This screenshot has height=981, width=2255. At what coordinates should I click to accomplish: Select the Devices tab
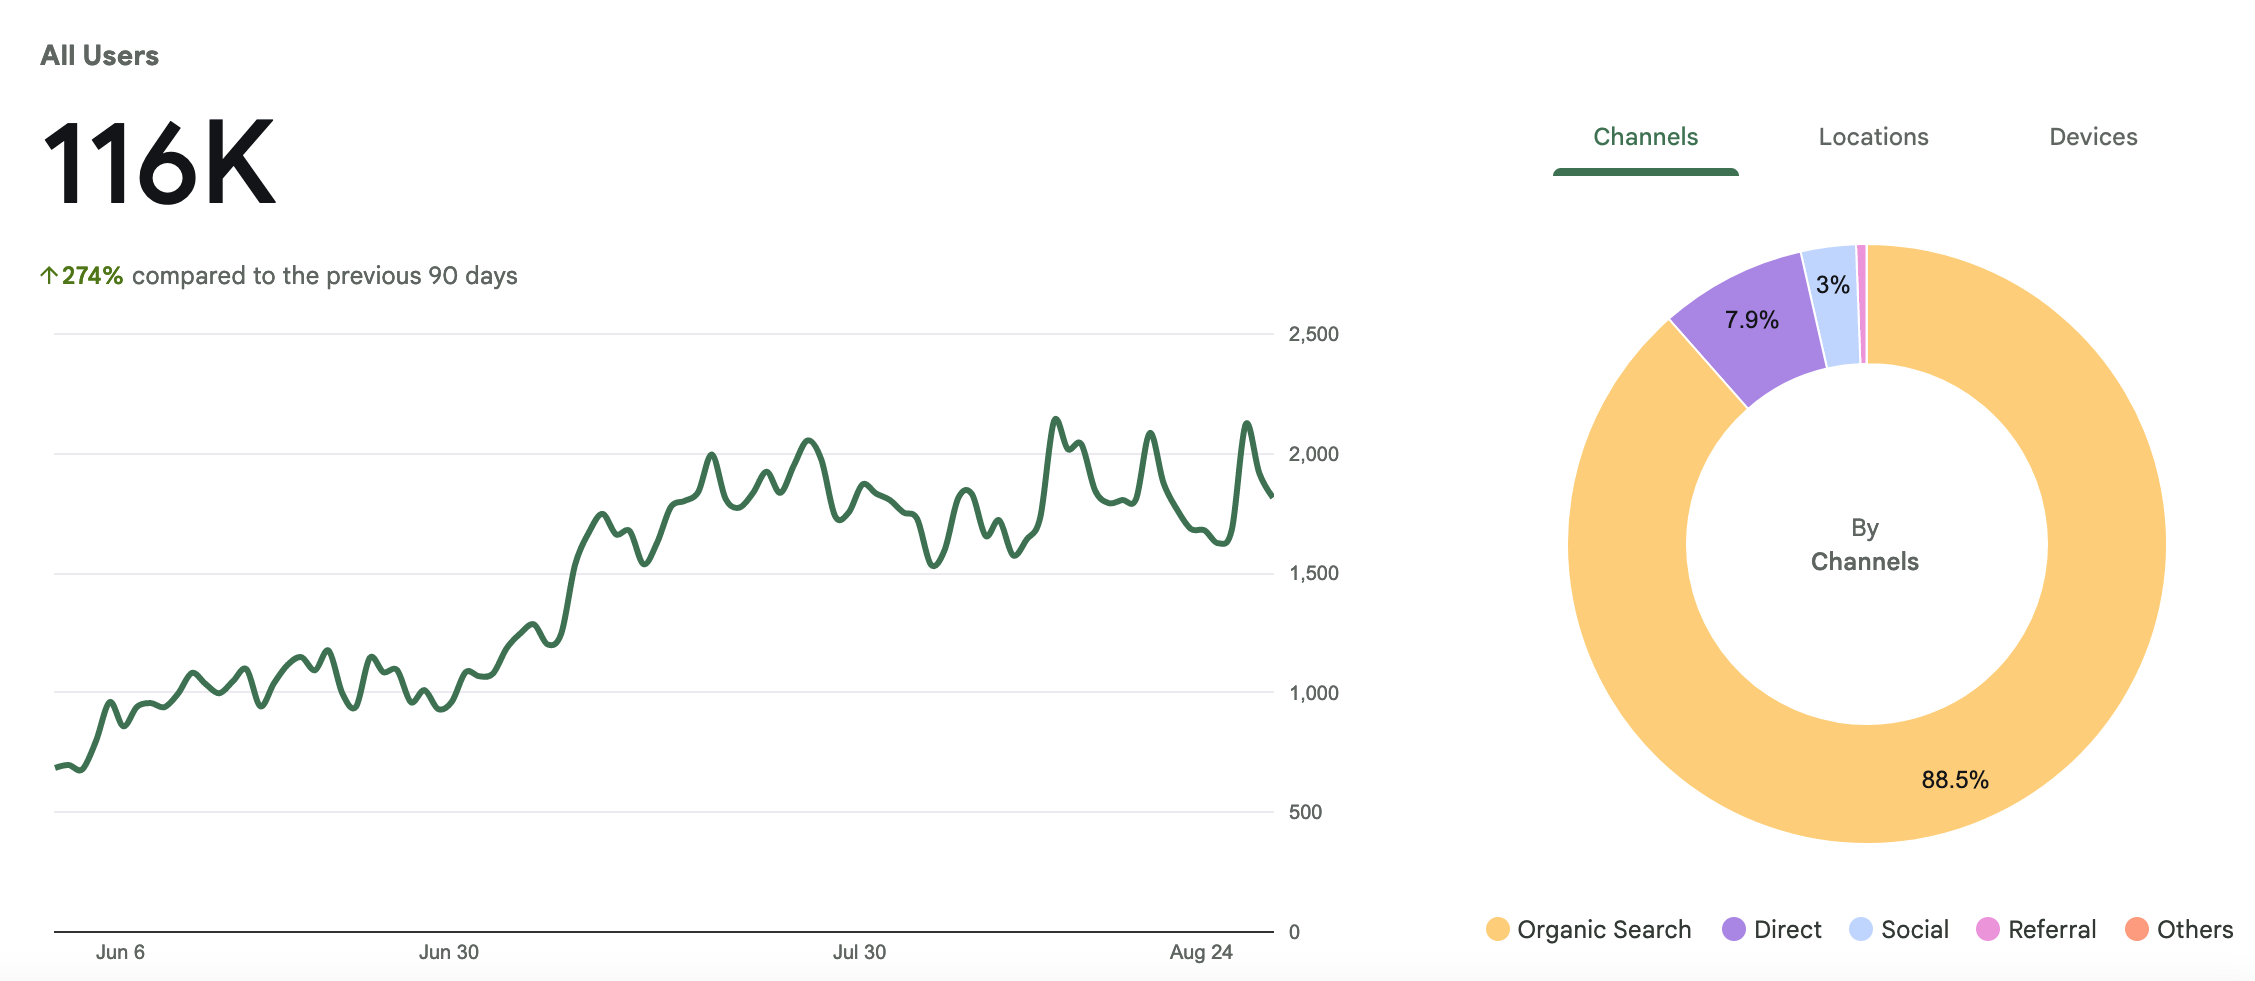(2093, 137)
